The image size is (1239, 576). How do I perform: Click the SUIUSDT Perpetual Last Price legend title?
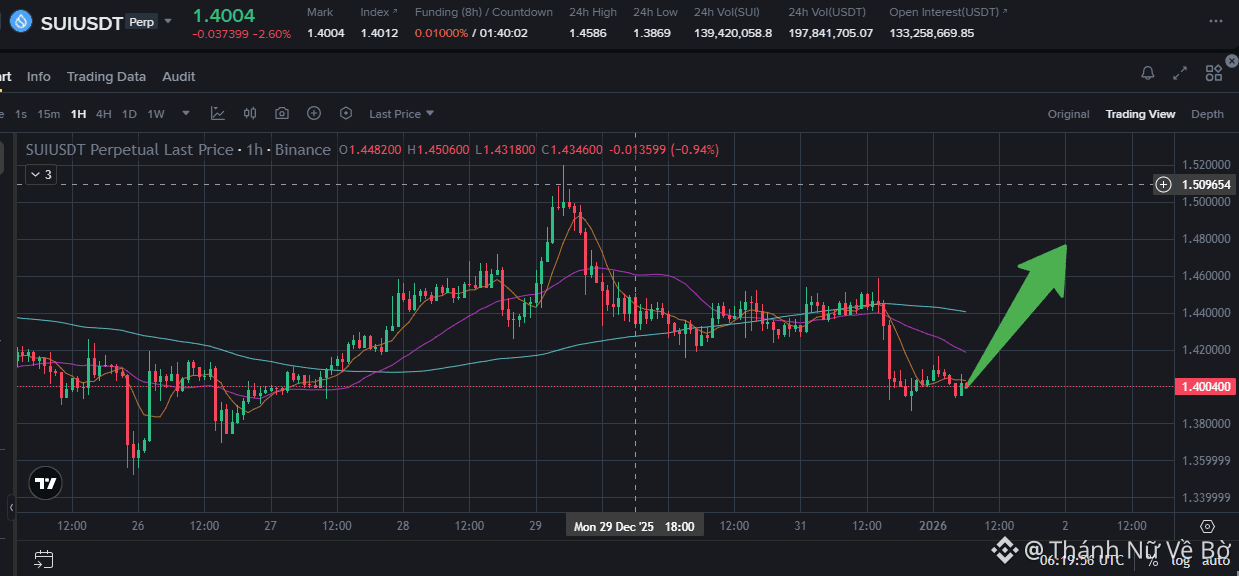[178, 149]
